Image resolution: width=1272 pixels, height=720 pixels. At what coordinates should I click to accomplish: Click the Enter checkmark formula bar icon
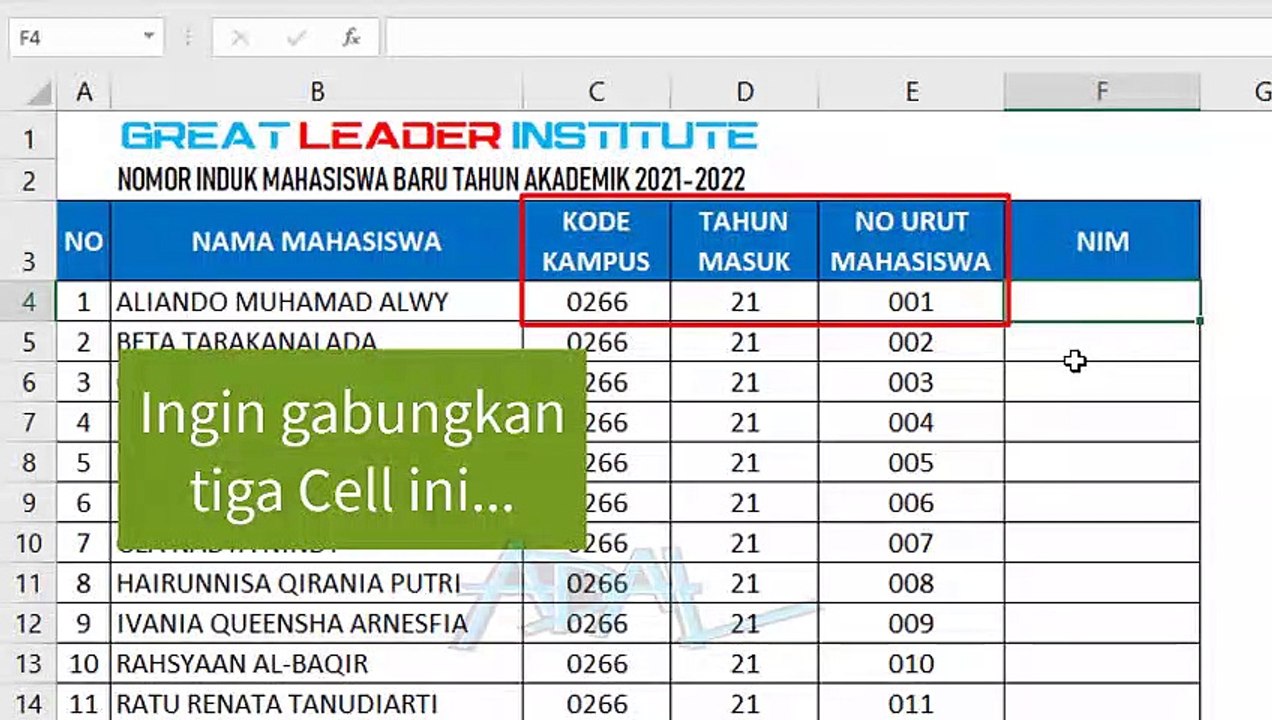[x=296, y=38]
